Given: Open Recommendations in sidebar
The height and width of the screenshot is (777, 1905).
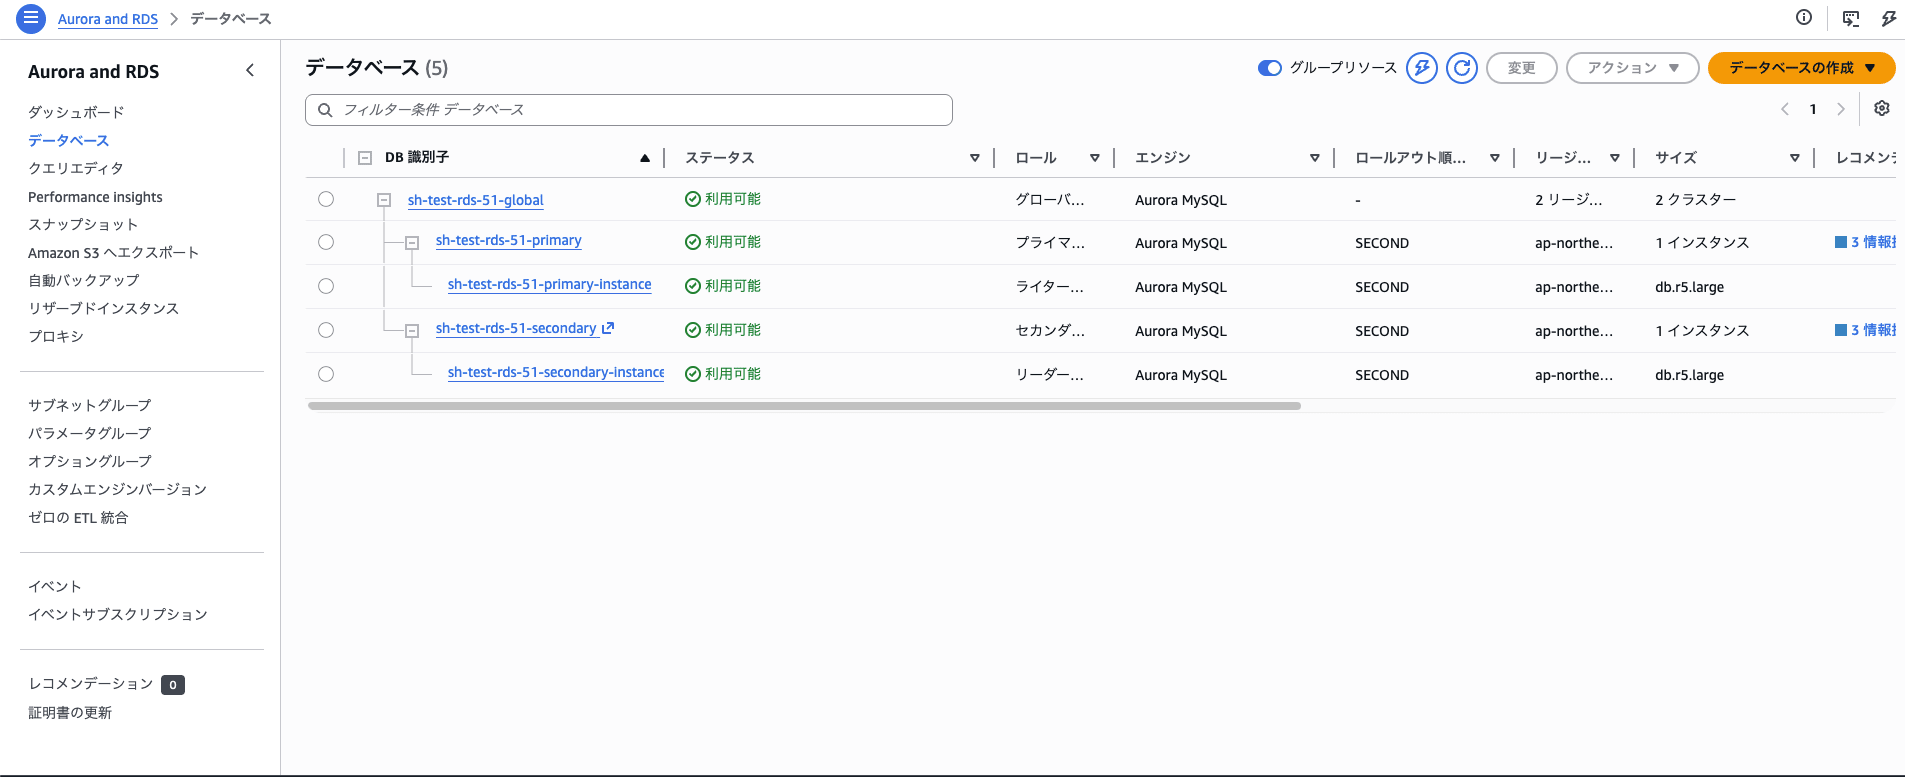Looking at the screenshot, I should (x=91, y=684).
